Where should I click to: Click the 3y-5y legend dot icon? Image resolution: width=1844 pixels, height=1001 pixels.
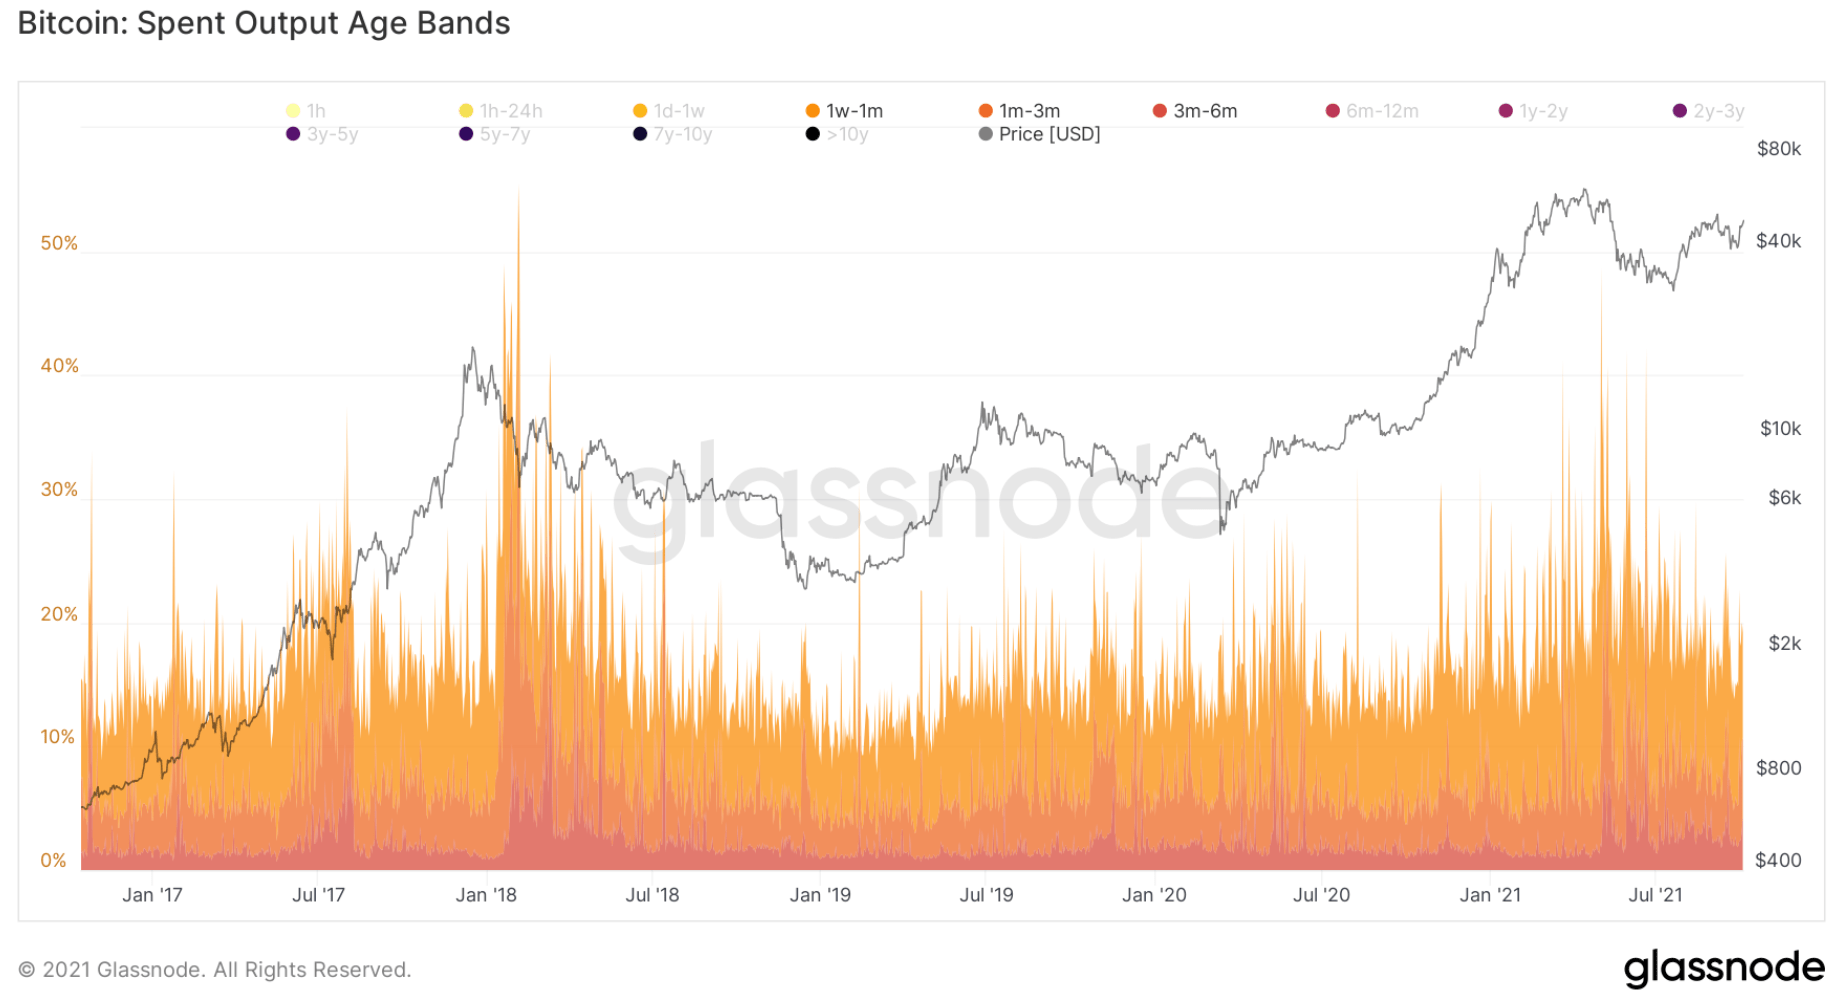tap(293, 134)
